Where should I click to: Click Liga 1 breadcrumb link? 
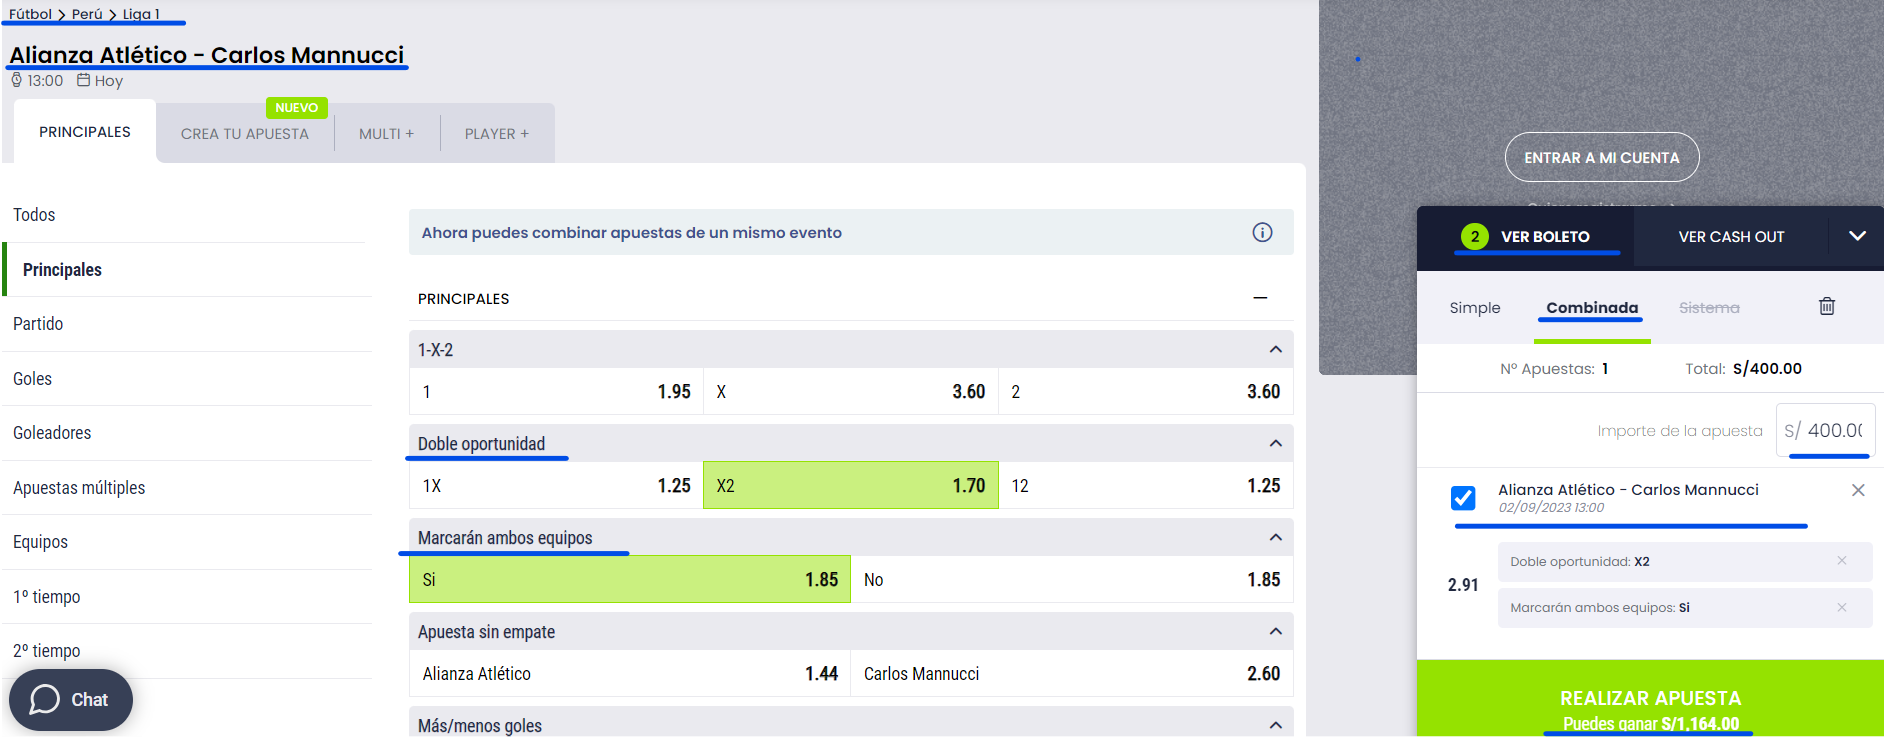[141, 14]
